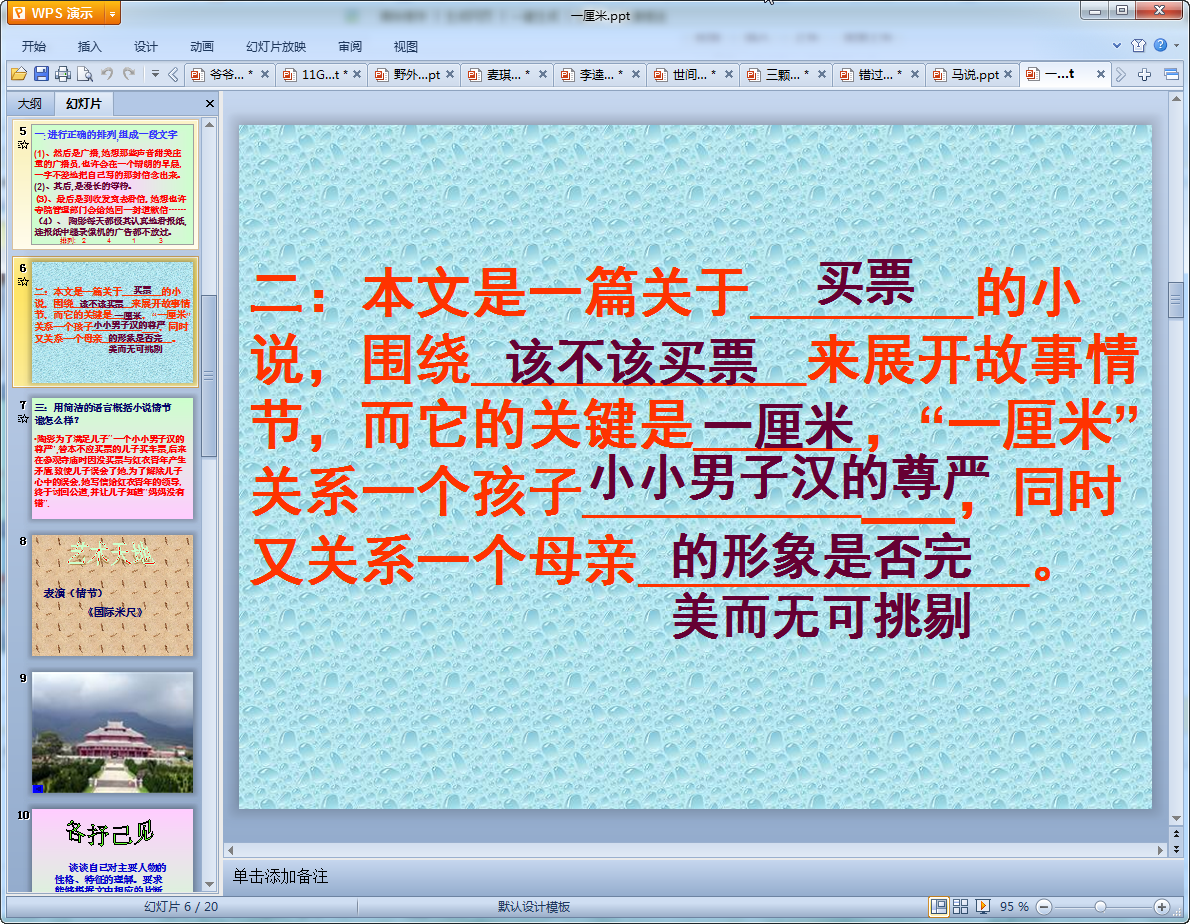Viewport: 1190px width, 924px height.
Task: Open the skin (shirt) icon
Action: click(x=1138, y=46)
